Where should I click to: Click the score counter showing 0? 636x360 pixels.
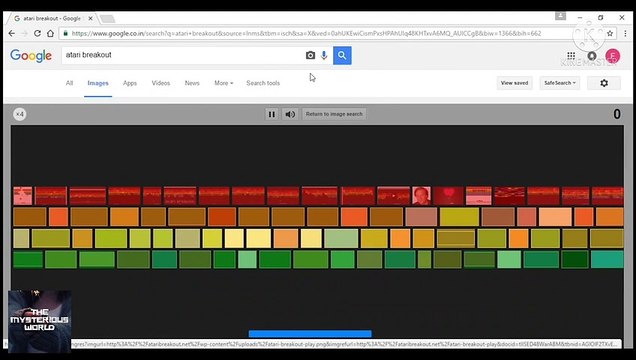coord(617,114)
